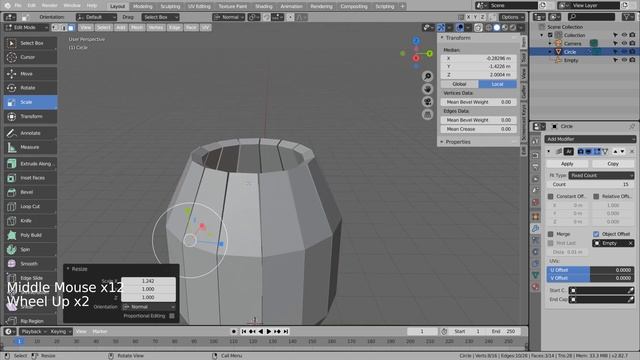Click the Apply modifier button
Screen dimensions: 640x360
click(567, 164)
